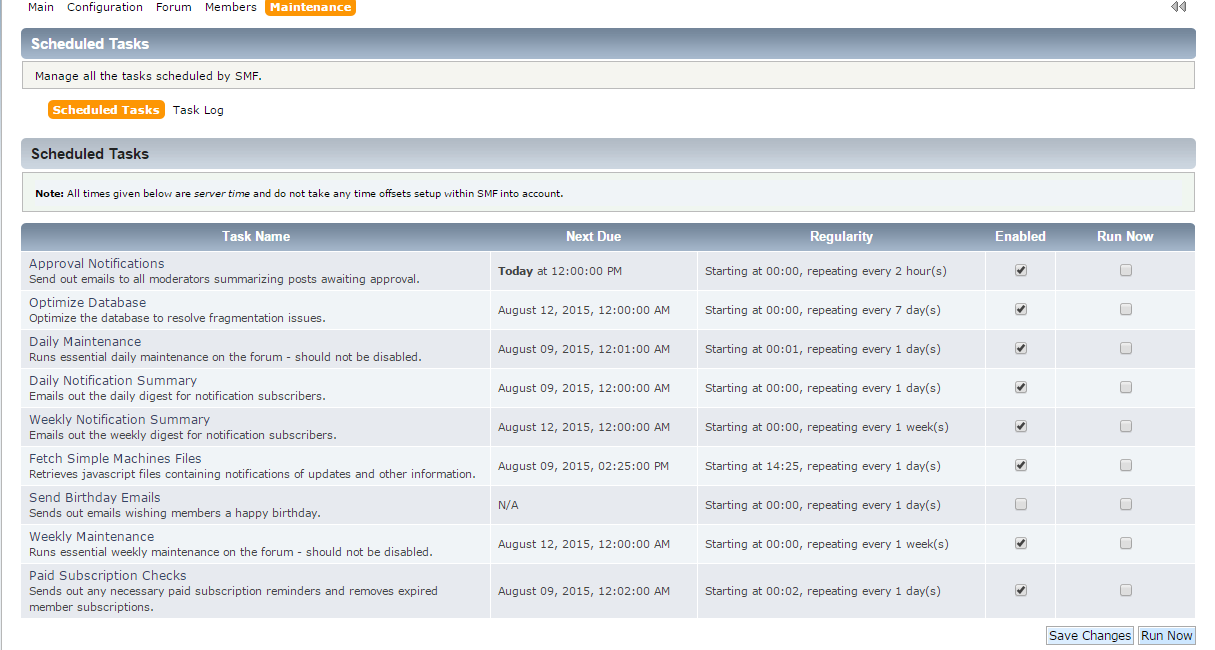
Task: Click 'Manage all the tasks scheduled by SMF' text
Action: coord(148,76)
